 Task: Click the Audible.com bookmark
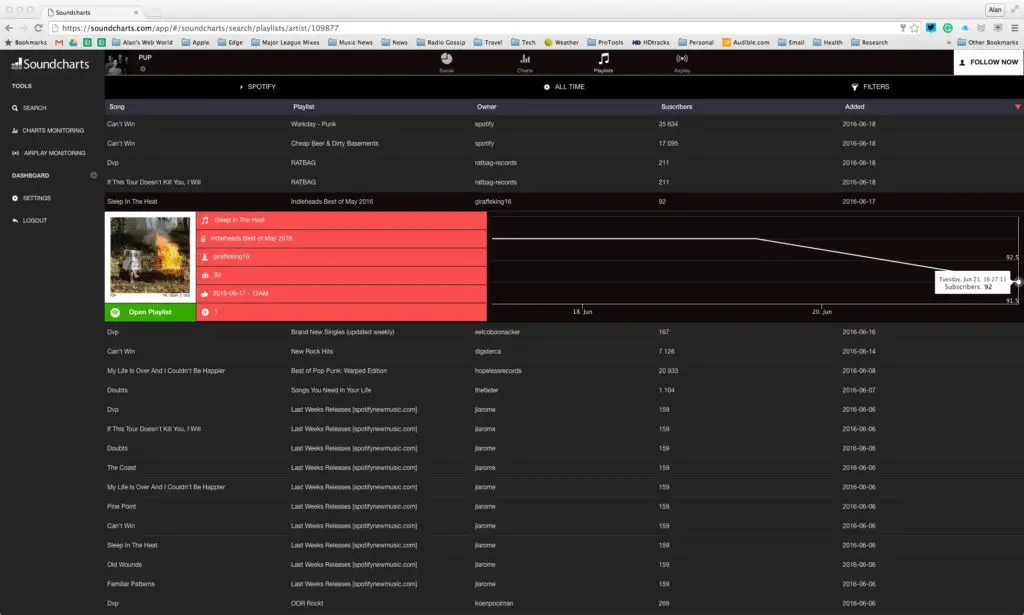[745, 42]
